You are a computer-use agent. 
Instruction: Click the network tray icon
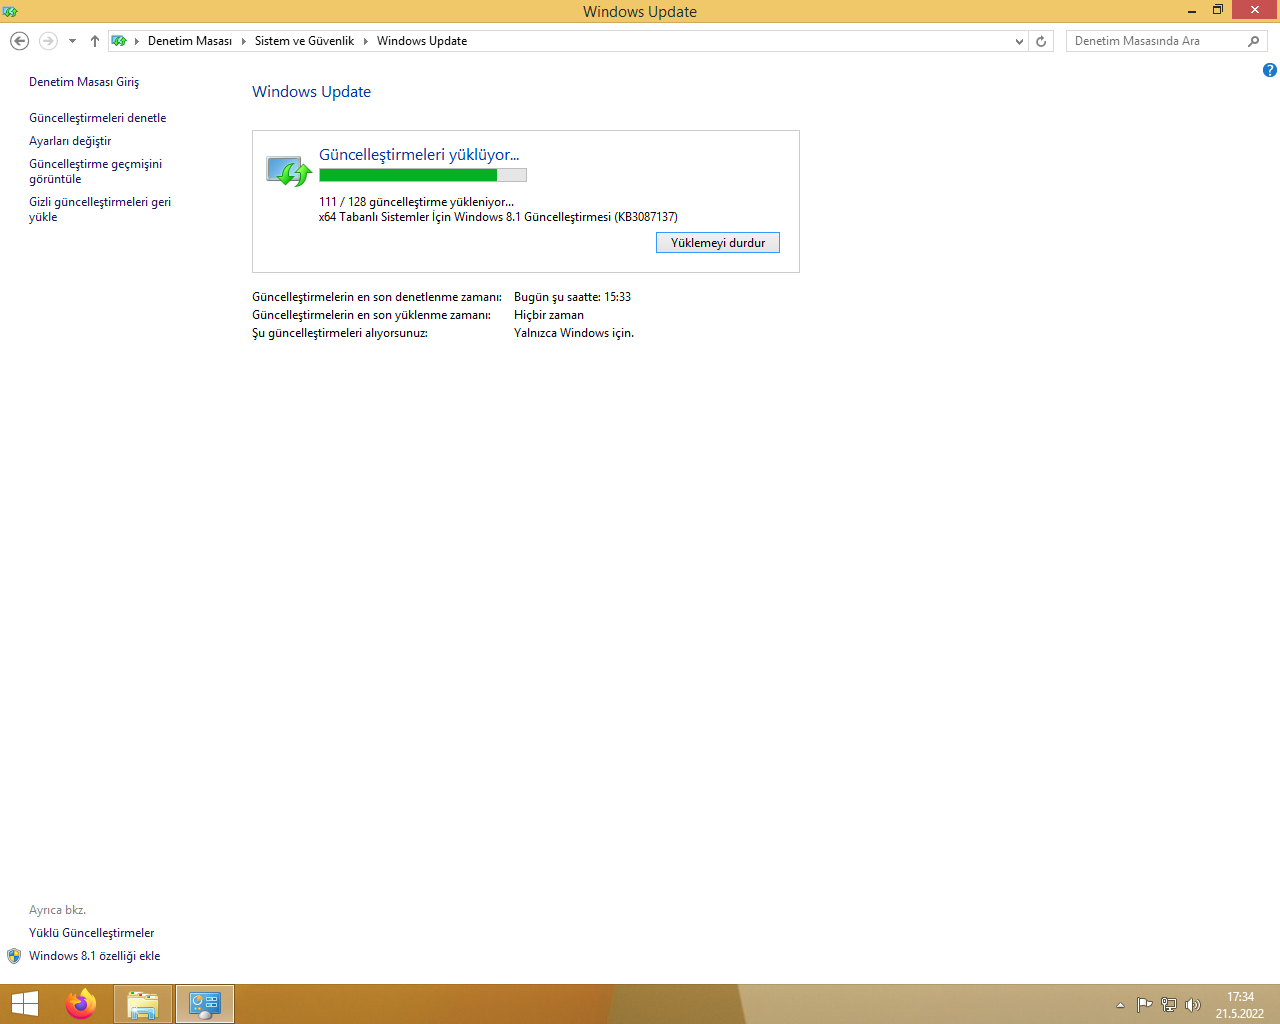(1169, 1005)
